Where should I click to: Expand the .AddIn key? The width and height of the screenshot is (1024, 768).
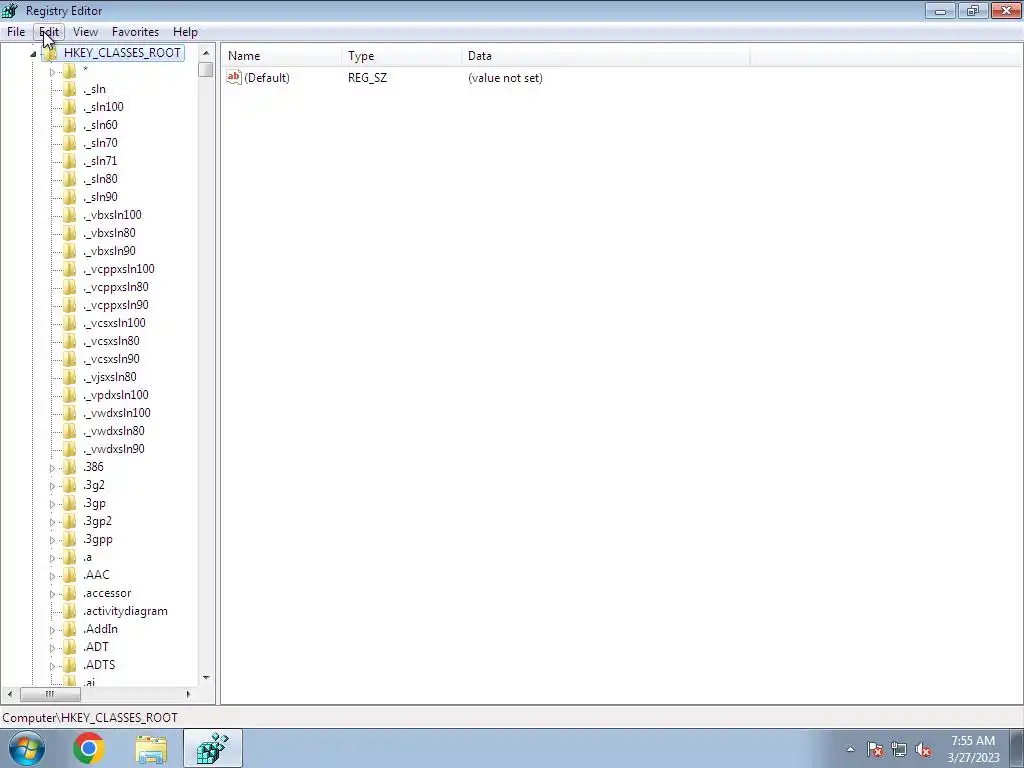click(52, 630)
